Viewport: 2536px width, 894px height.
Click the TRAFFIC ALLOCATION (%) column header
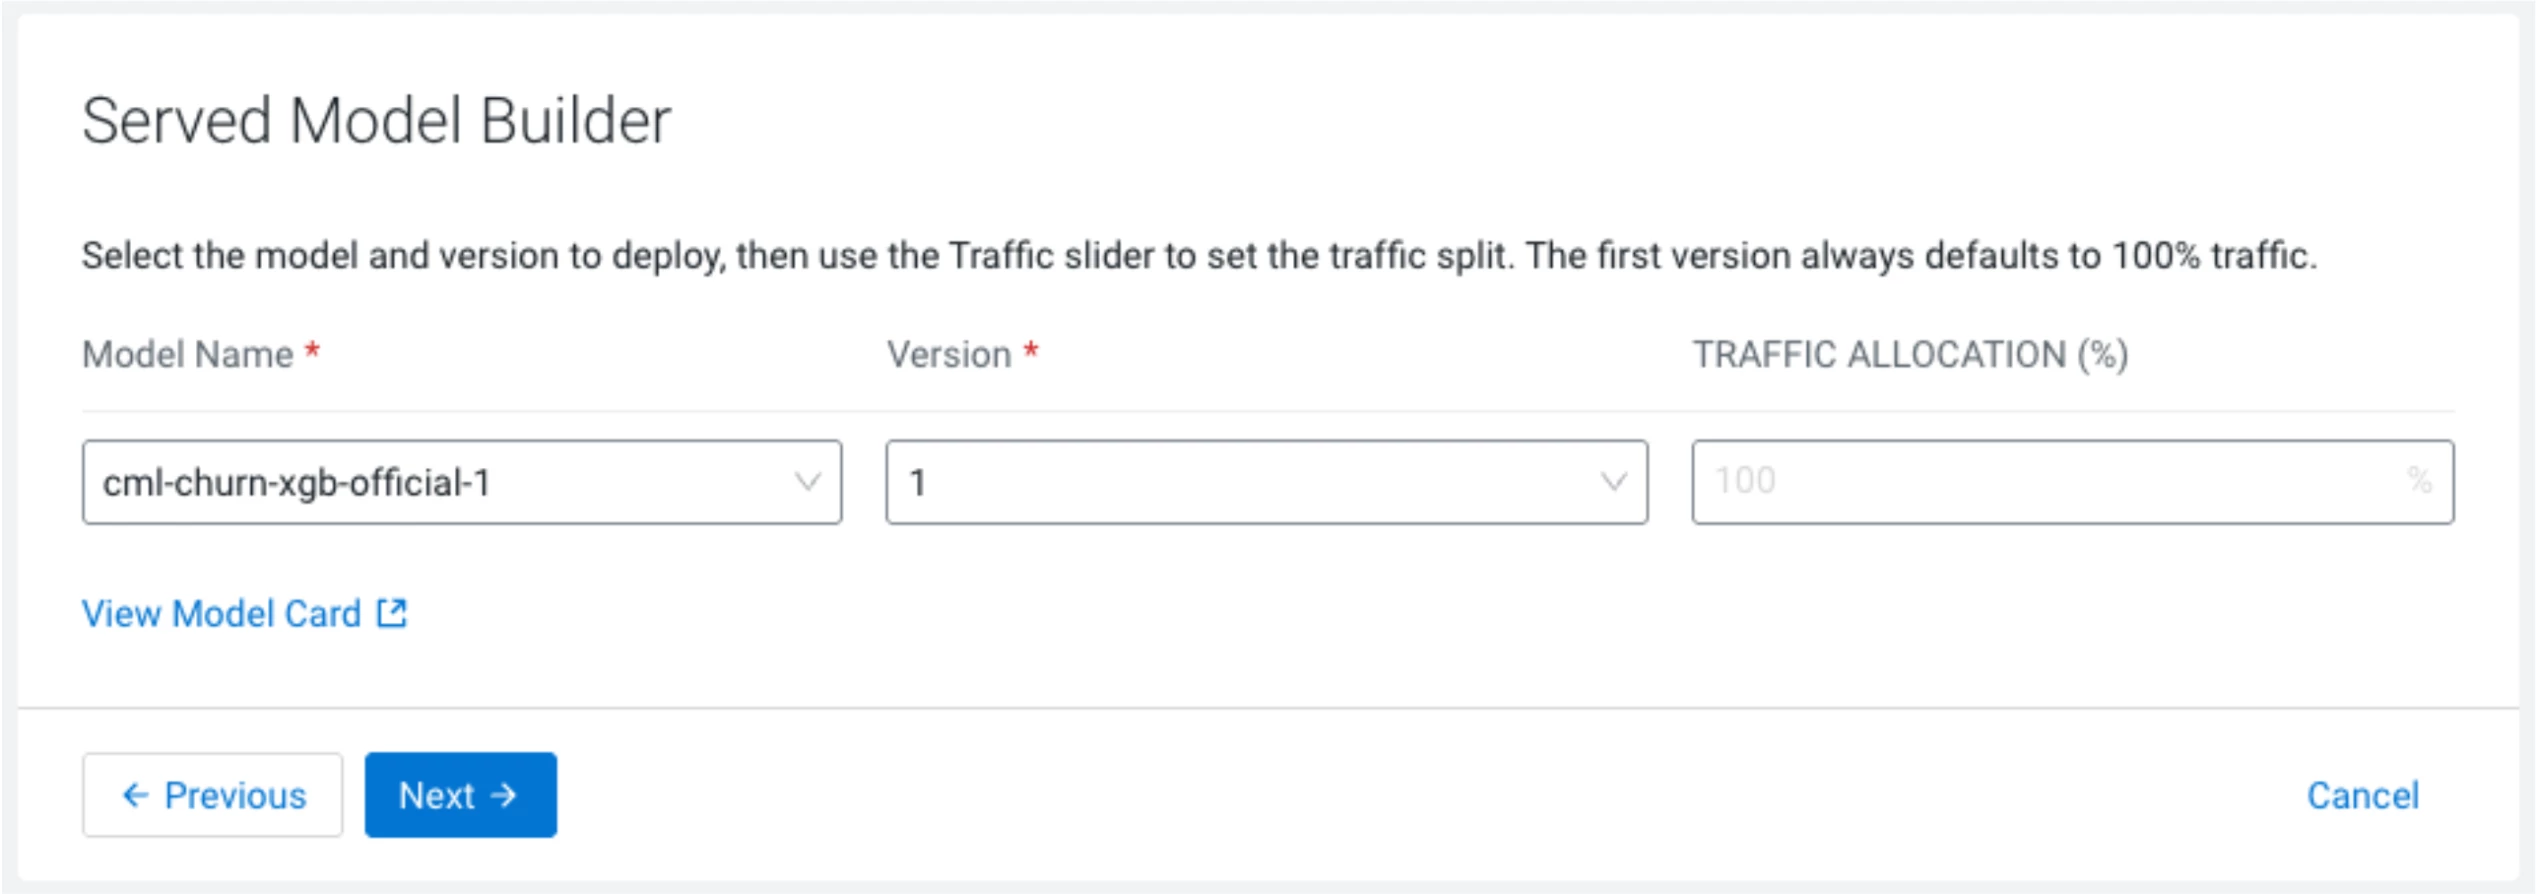1910,354
